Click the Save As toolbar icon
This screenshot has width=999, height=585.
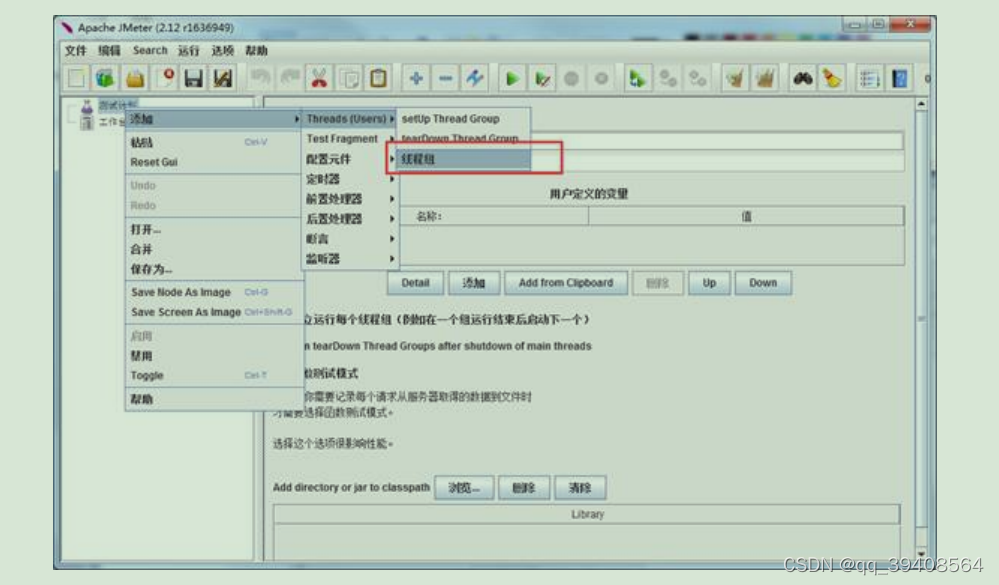222,78
